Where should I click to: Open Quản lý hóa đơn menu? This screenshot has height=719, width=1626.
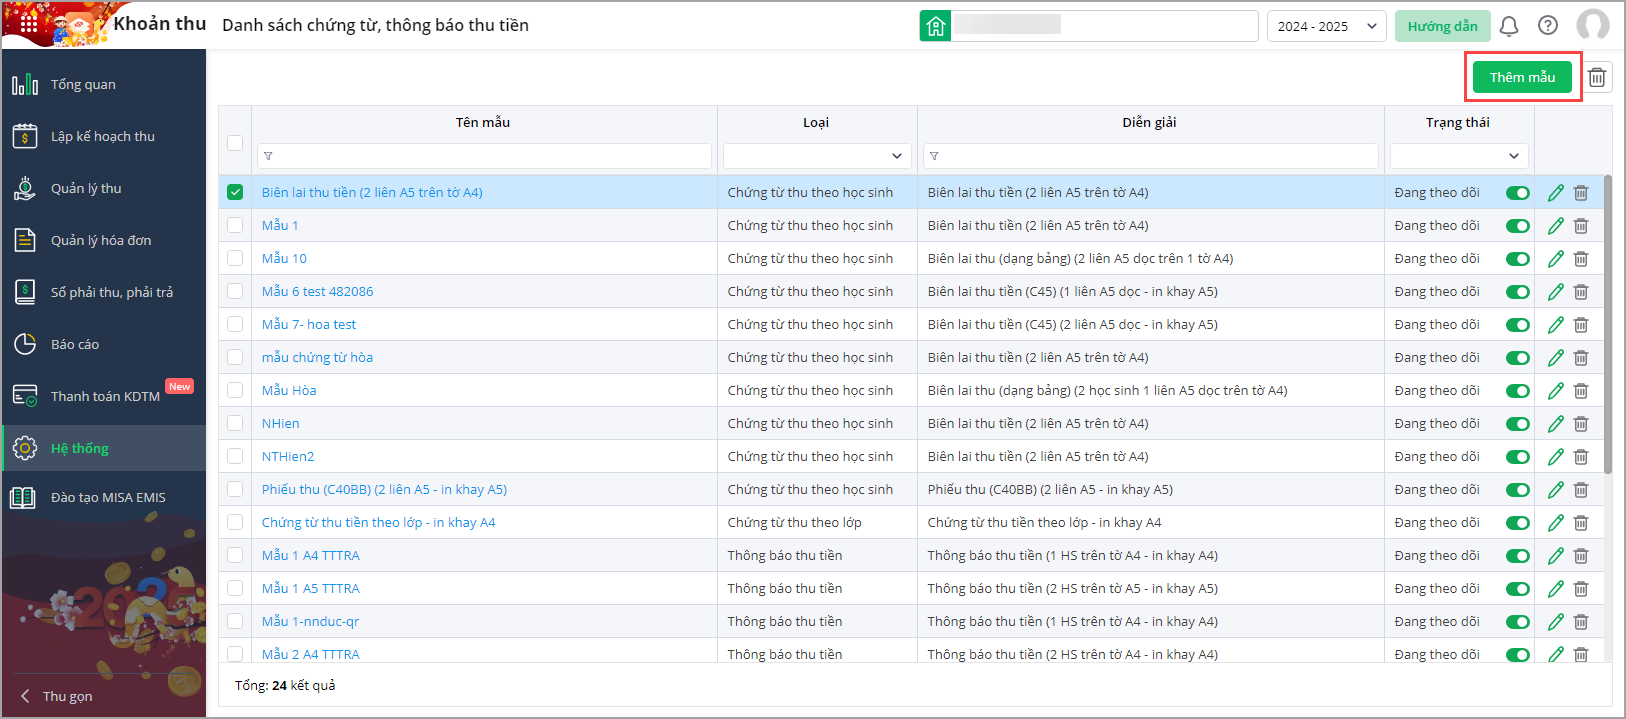(x=104, y=241)
